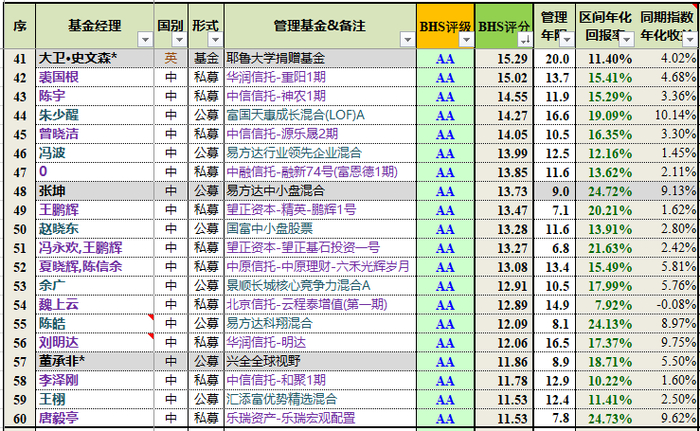
Task: Open the 同期指数年化收益 filter dropdown
Action: click(x=690, y=40)
